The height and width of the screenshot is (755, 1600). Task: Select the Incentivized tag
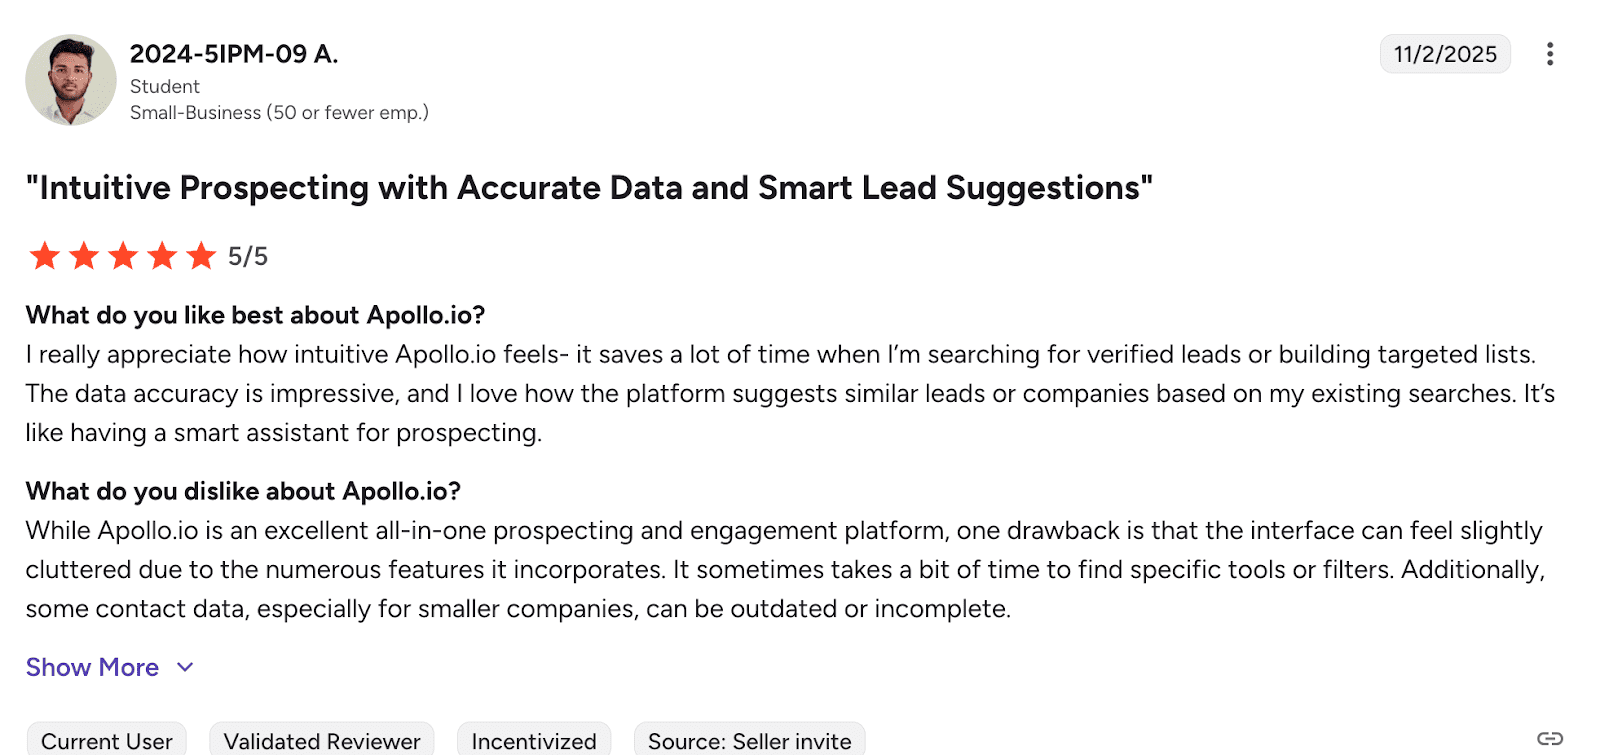coord(534,741)
